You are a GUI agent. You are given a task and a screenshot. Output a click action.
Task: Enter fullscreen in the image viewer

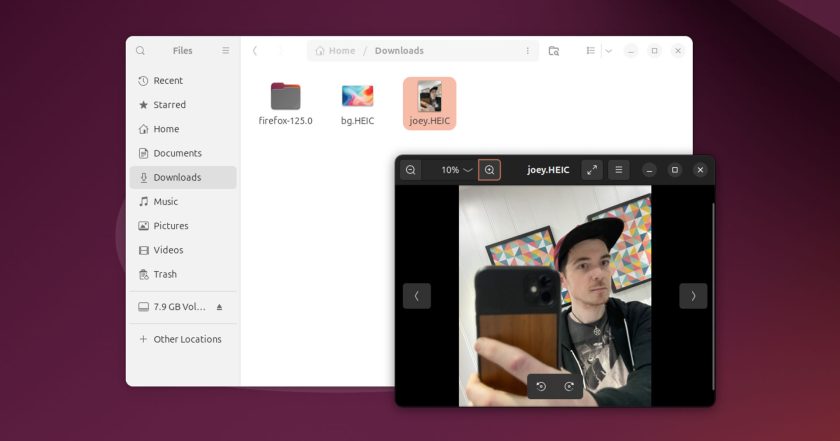[592, 170]
